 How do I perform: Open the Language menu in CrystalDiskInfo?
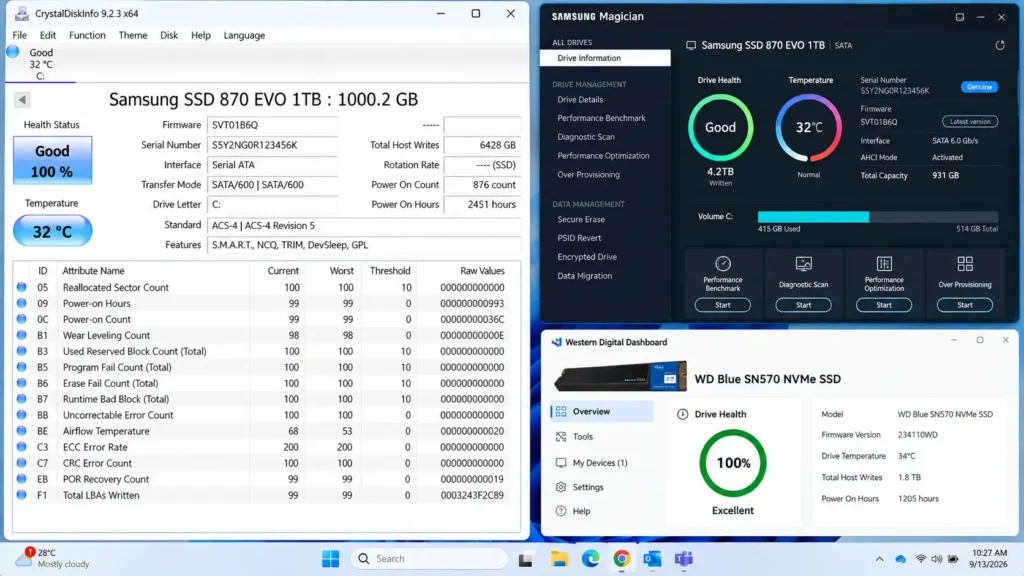[244, 35]
